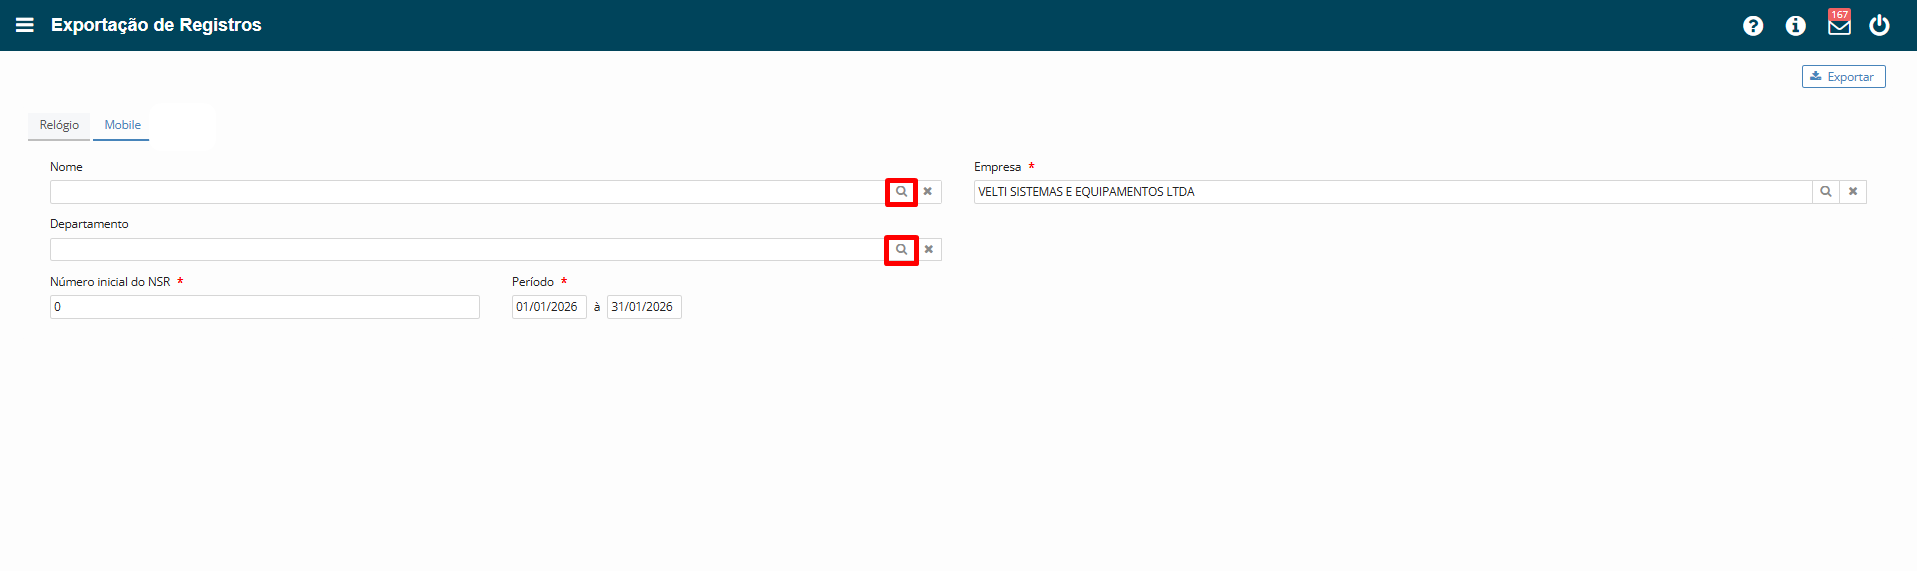Image resolution: width=1917 pixels, height=571 pixels.
Task: Click the end date 31/01/2026 field
Action: point(644,307)
